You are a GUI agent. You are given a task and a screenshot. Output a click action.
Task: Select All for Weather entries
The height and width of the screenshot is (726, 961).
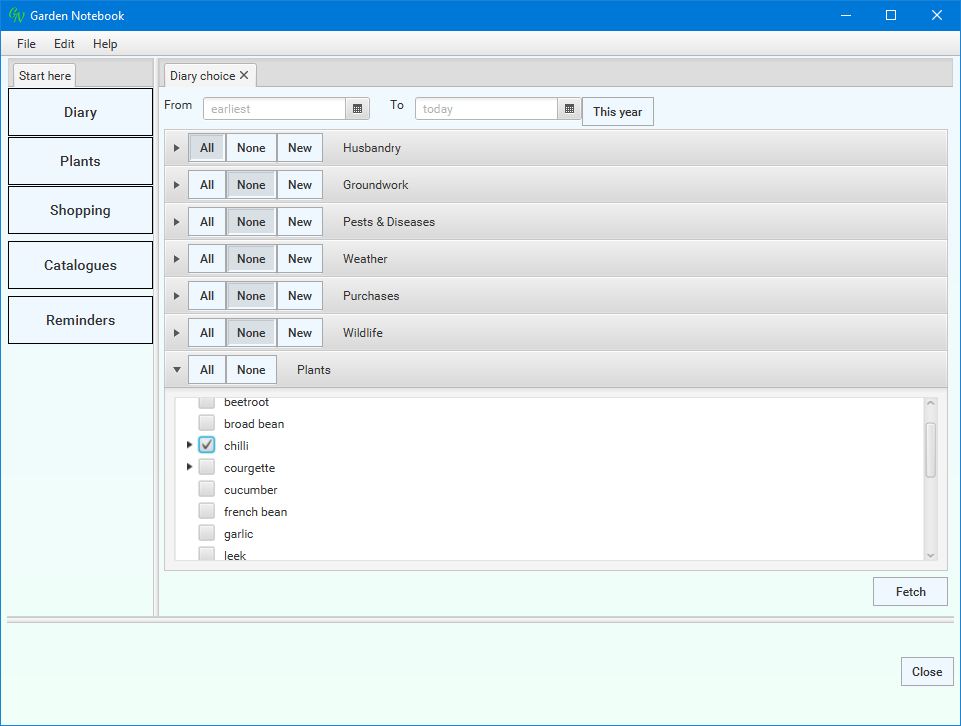(207, 259)
